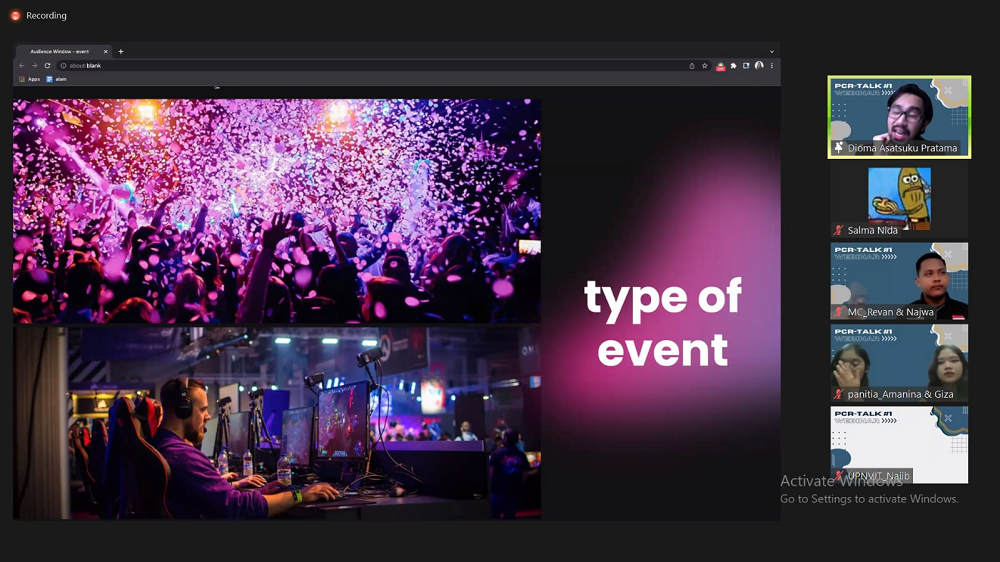The width and height of the screenshot is (1000, 562).
Task: Reload the Audience Window page
Action: [47, 66]
